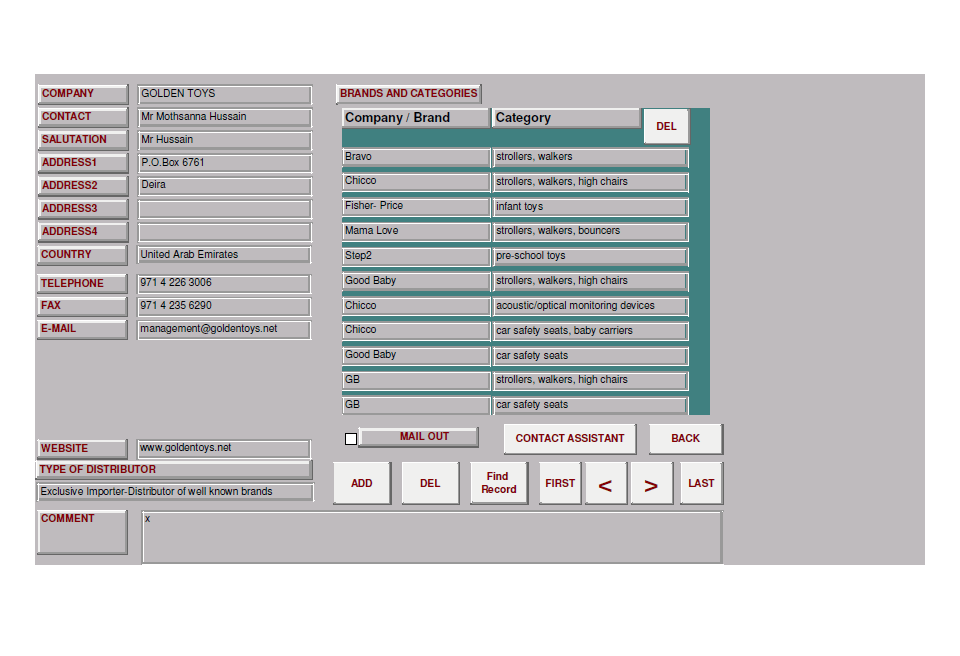The width and height of the screenshot is (960, 656).
Task: Click the E-MAIL field management@goldentoys.net
Action: (x=224, y=329)
